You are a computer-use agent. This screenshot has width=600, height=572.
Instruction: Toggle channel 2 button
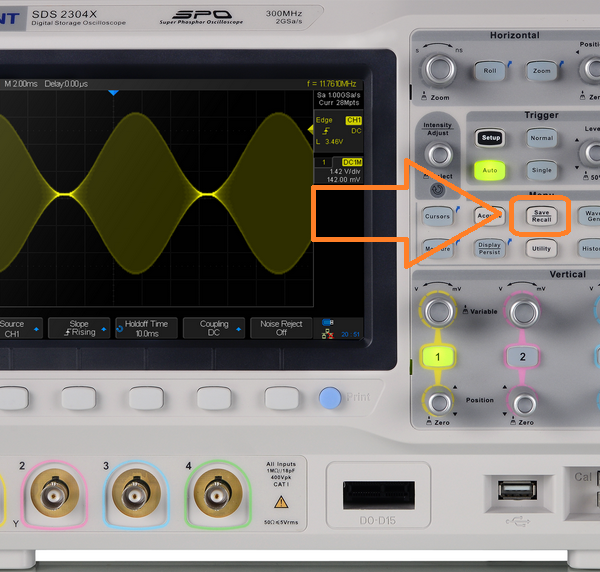[x=521, y=356]
